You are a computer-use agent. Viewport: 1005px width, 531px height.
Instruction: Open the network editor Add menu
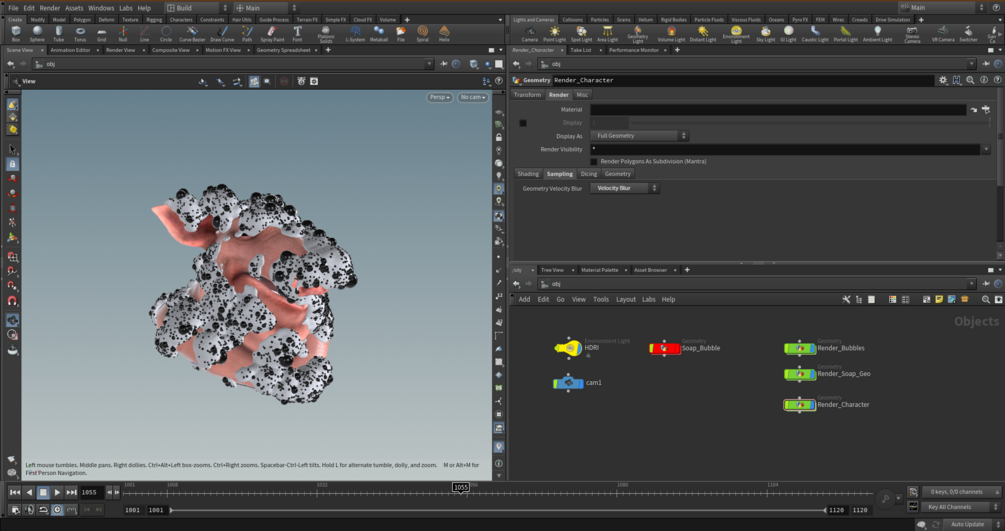pyautogui.click(x=524, y=299)
